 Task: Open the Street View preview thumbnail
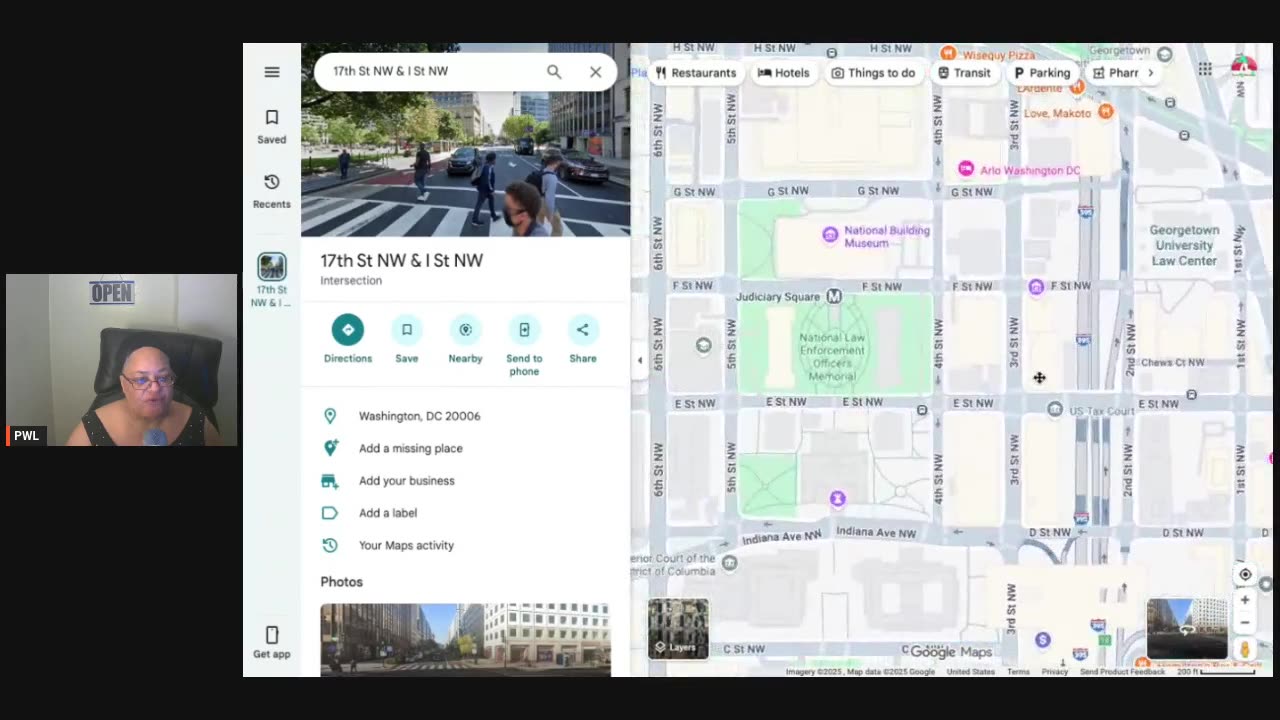(x=1187, y=628)
